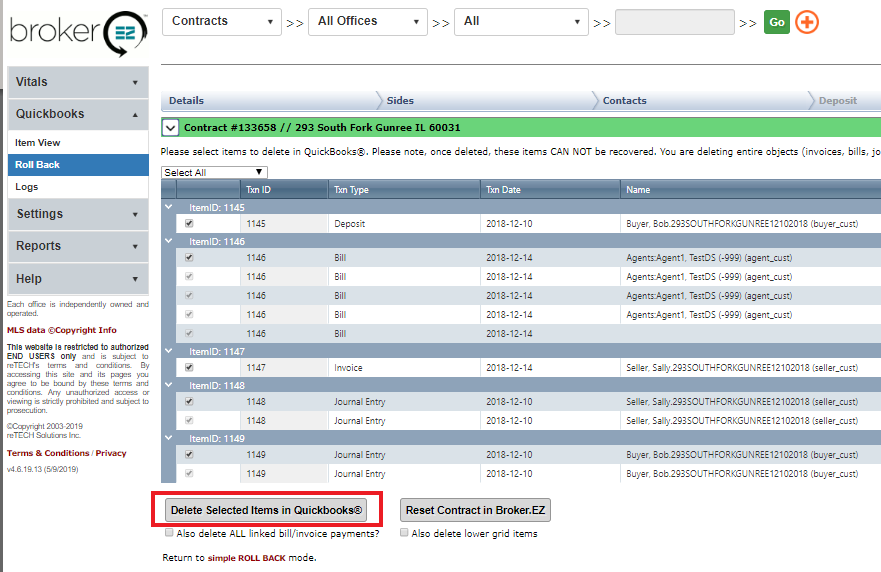Click the empty search input field

(x=675, y=22)
